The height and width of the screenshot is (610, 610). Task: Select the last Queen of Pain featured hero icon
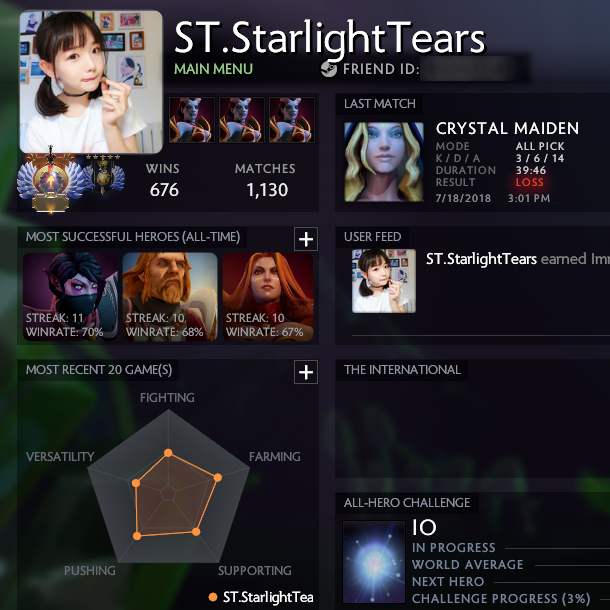coord(292,120)
